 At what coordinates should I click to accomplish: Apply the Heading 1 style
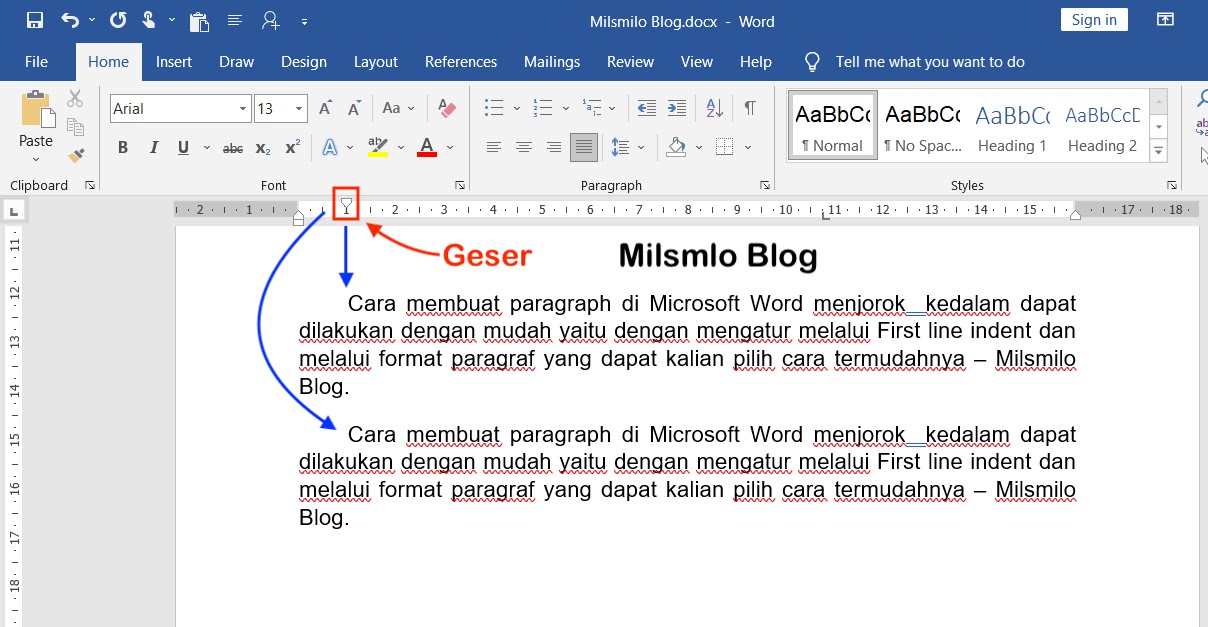(x=1012, y=125)
